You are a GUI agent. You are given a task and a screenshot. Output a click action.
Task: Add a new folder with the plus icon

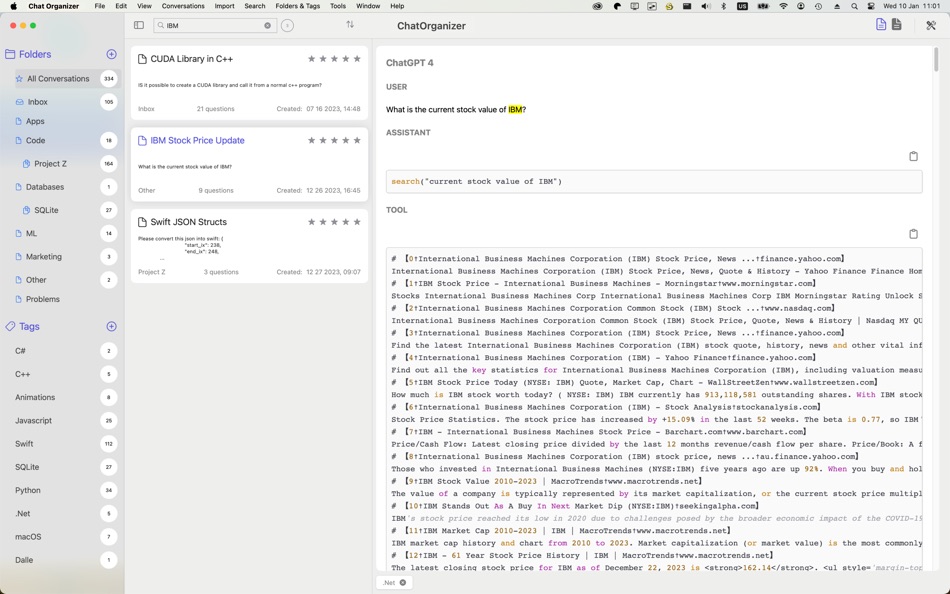[111, 54]
